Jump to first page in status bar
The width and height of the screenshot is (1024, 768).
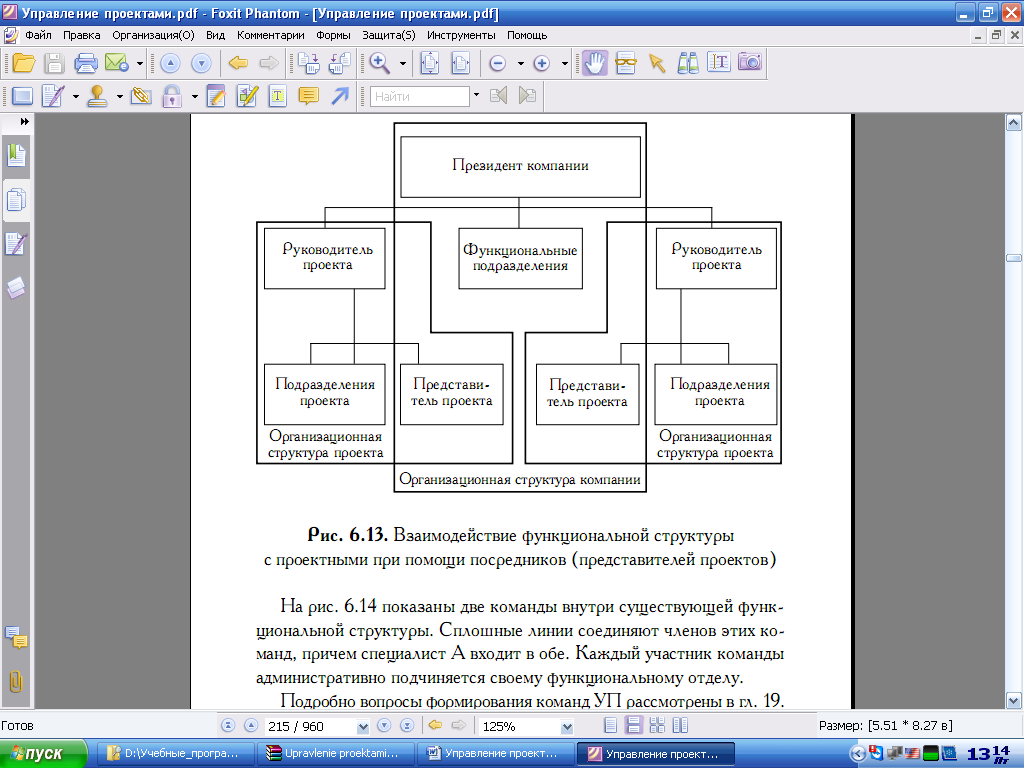[228, 726]
